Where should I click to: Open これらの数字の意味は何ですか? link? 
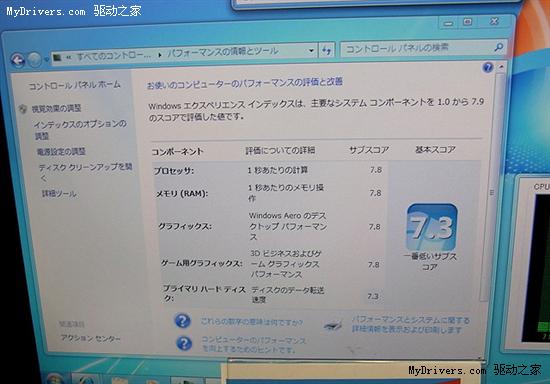tap(251, 322)
